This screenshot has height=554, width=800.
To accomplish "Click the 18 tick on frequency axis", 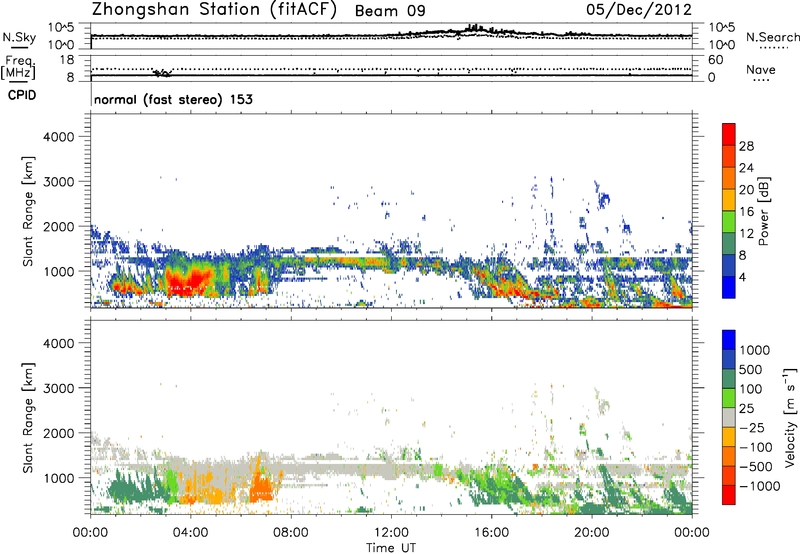I will click(x=67, y=60).
